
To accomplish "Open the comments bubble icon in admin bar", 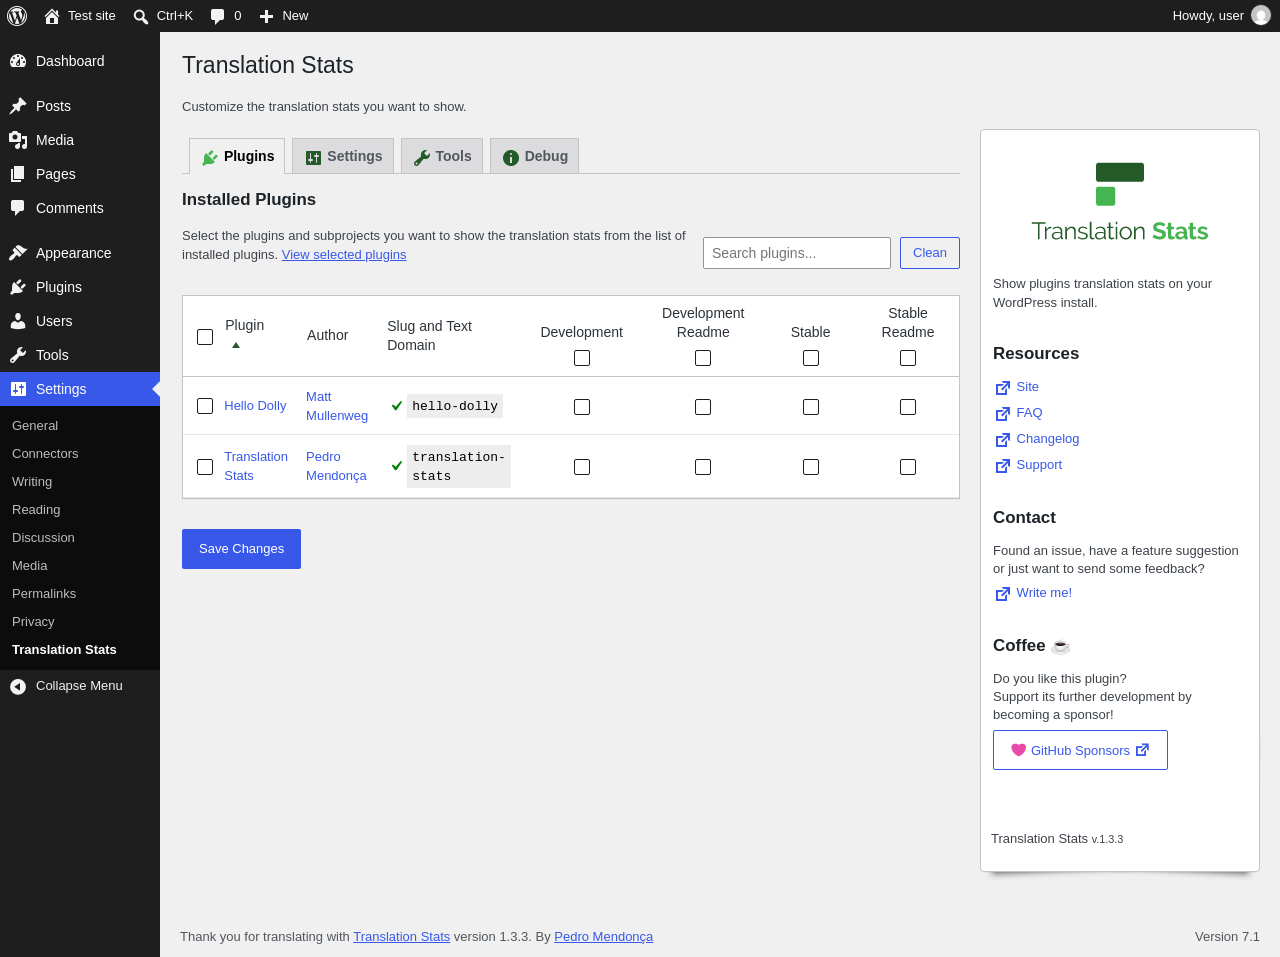I will pyautogui.click(x=217, y=16).
